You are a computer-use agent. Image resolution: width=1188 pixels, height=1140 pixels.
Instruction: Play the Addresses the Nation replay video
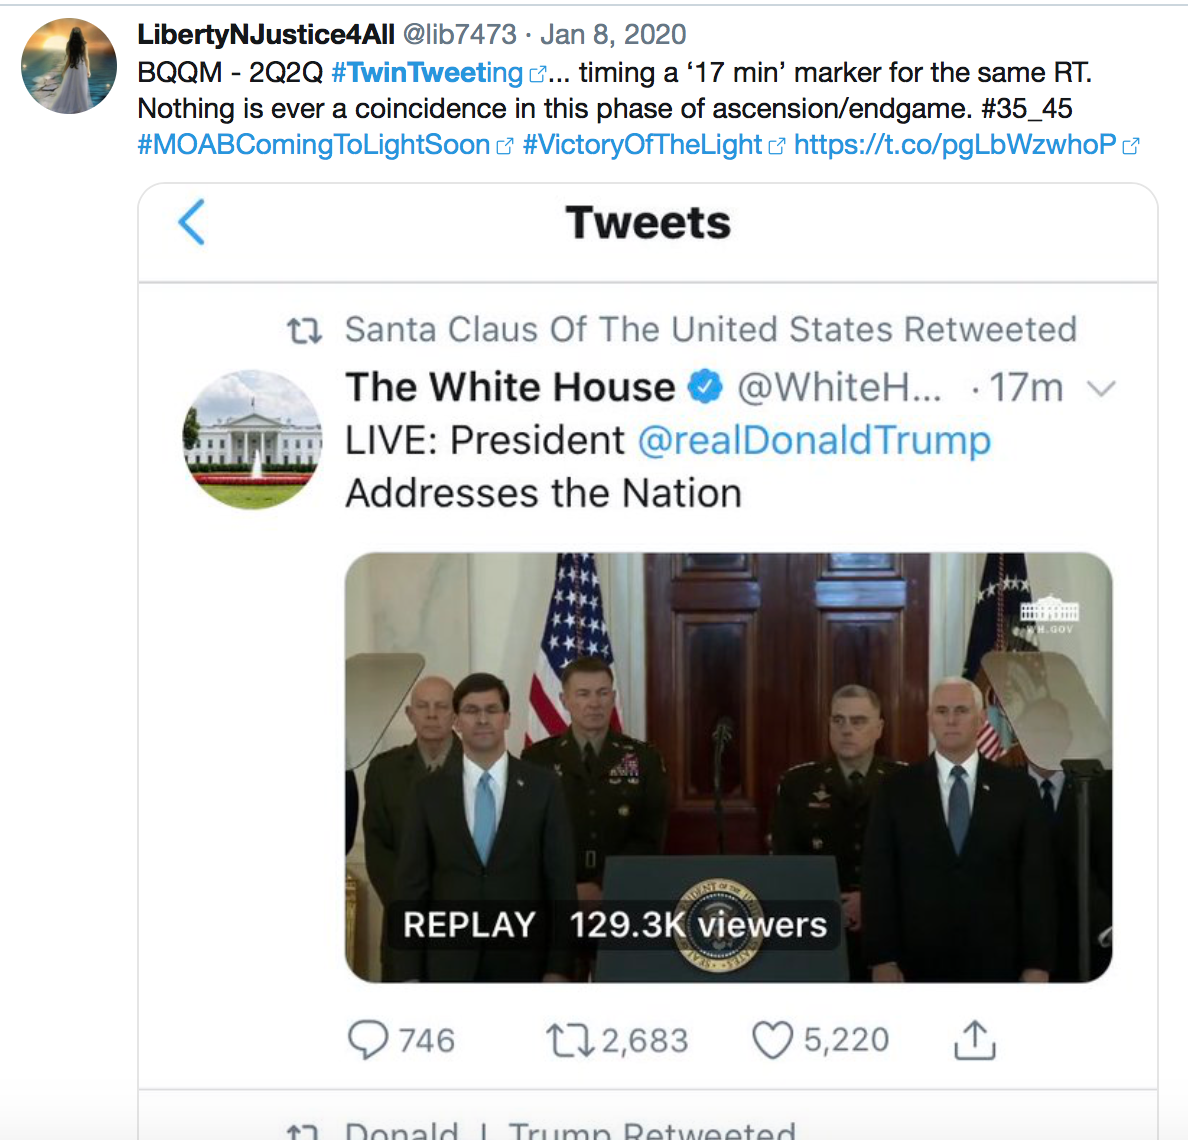728,767
